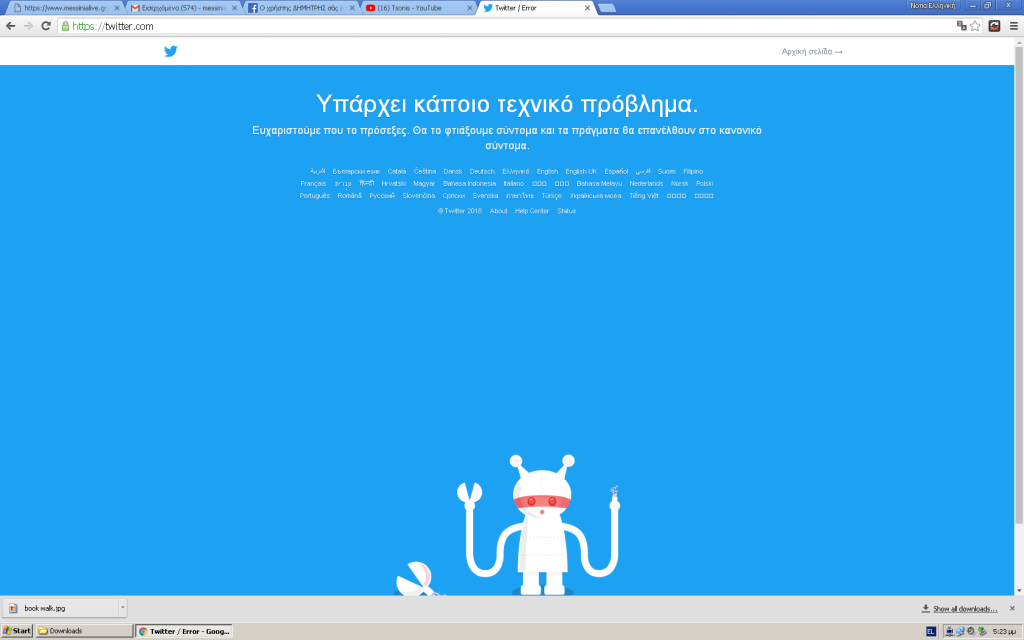Reload the Twitter error page

46,26
